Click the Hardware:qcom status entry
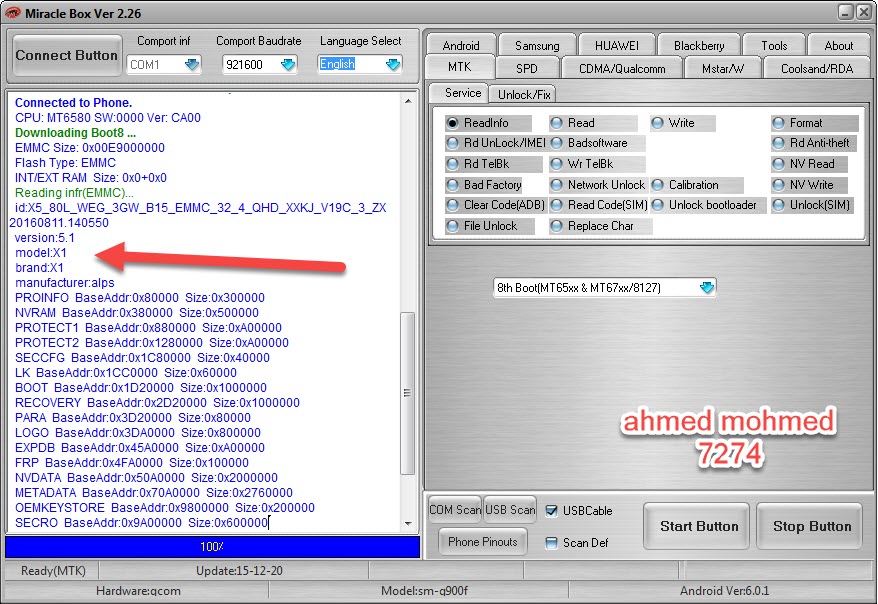878x604 pixels. 138,591
